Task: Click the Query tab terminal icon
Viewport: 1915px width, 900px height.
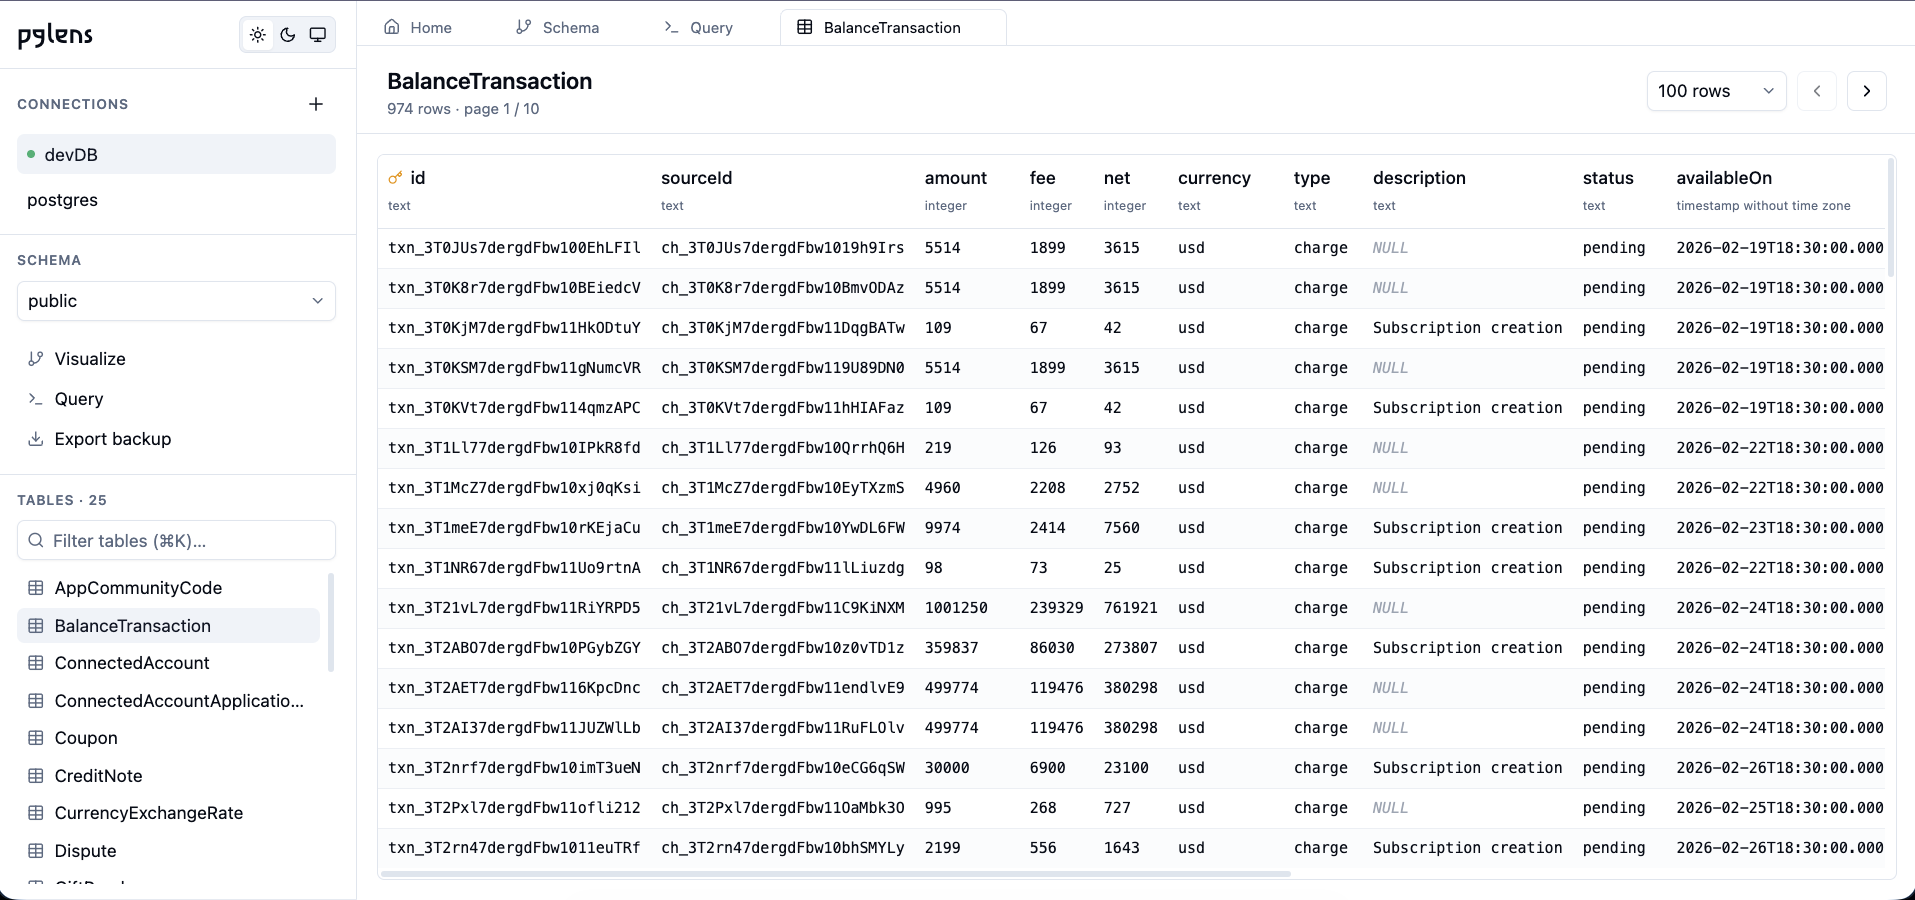Action: pos(672,27)
